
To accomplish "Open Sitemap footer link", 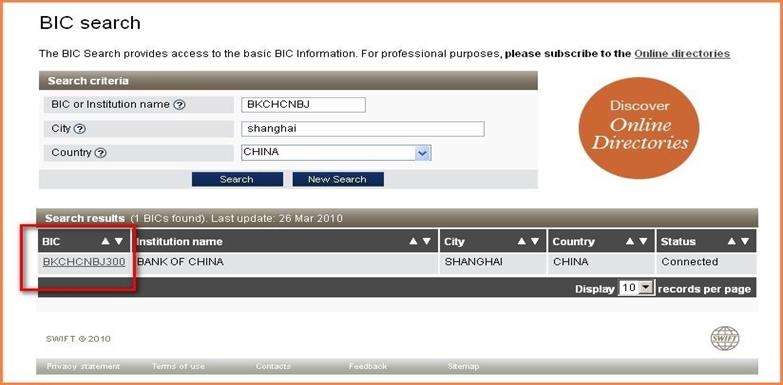I will [463, 367].
